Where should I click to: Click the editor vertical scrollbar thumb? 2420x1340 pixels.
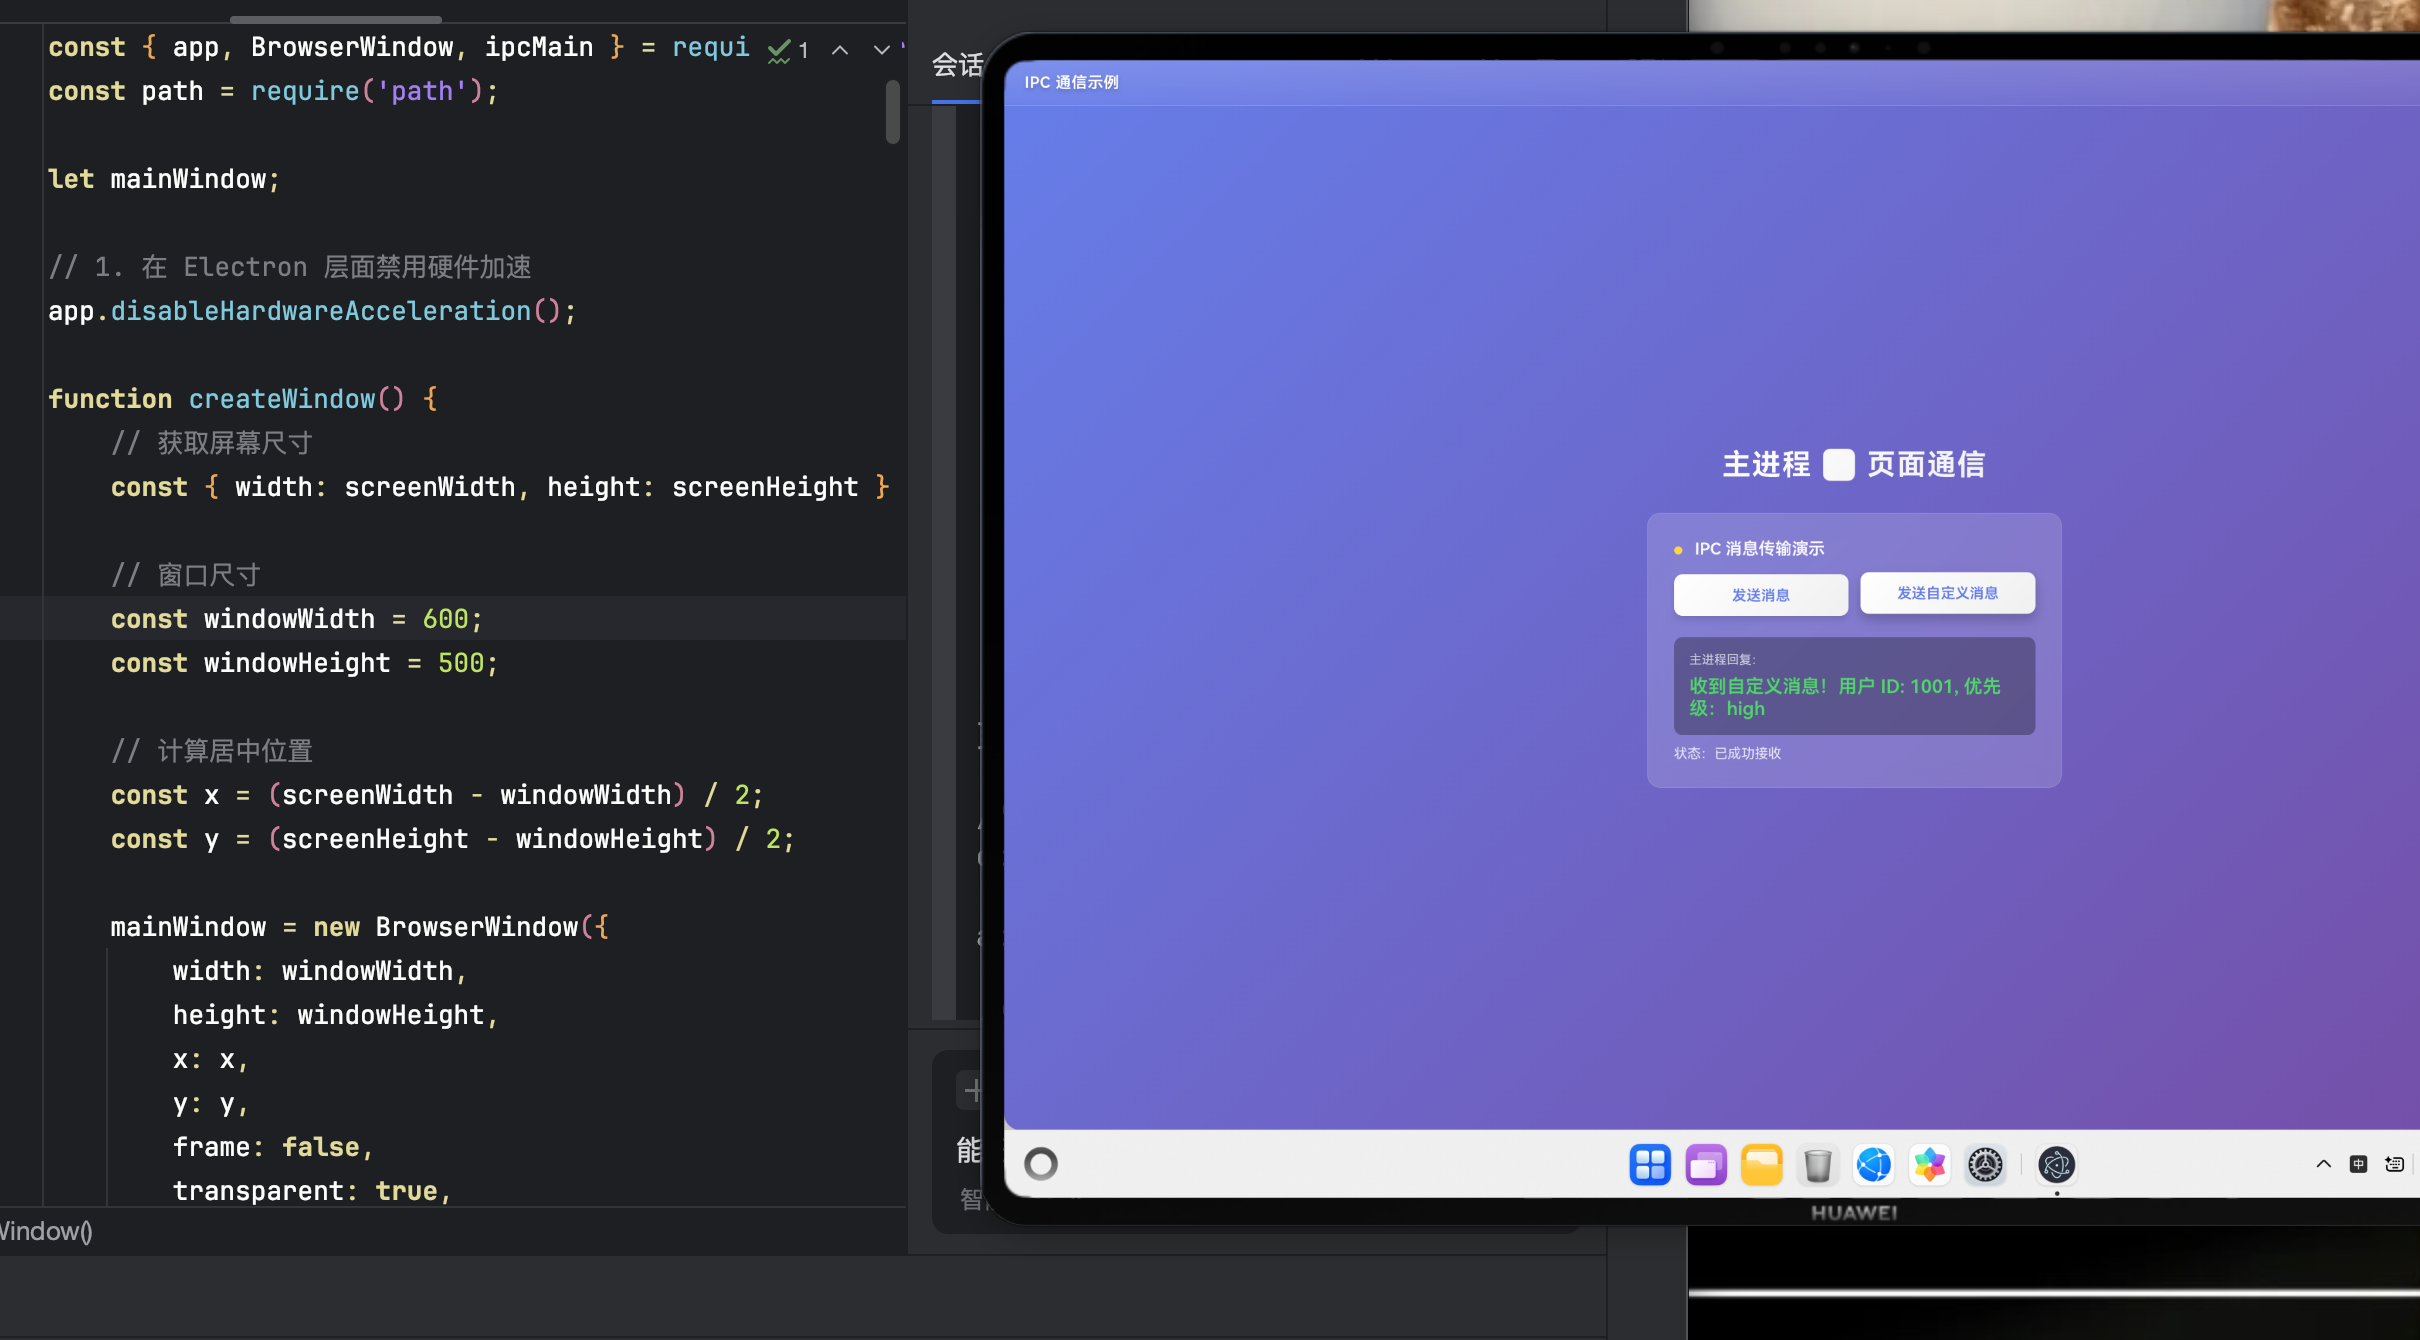click(893, 112)
